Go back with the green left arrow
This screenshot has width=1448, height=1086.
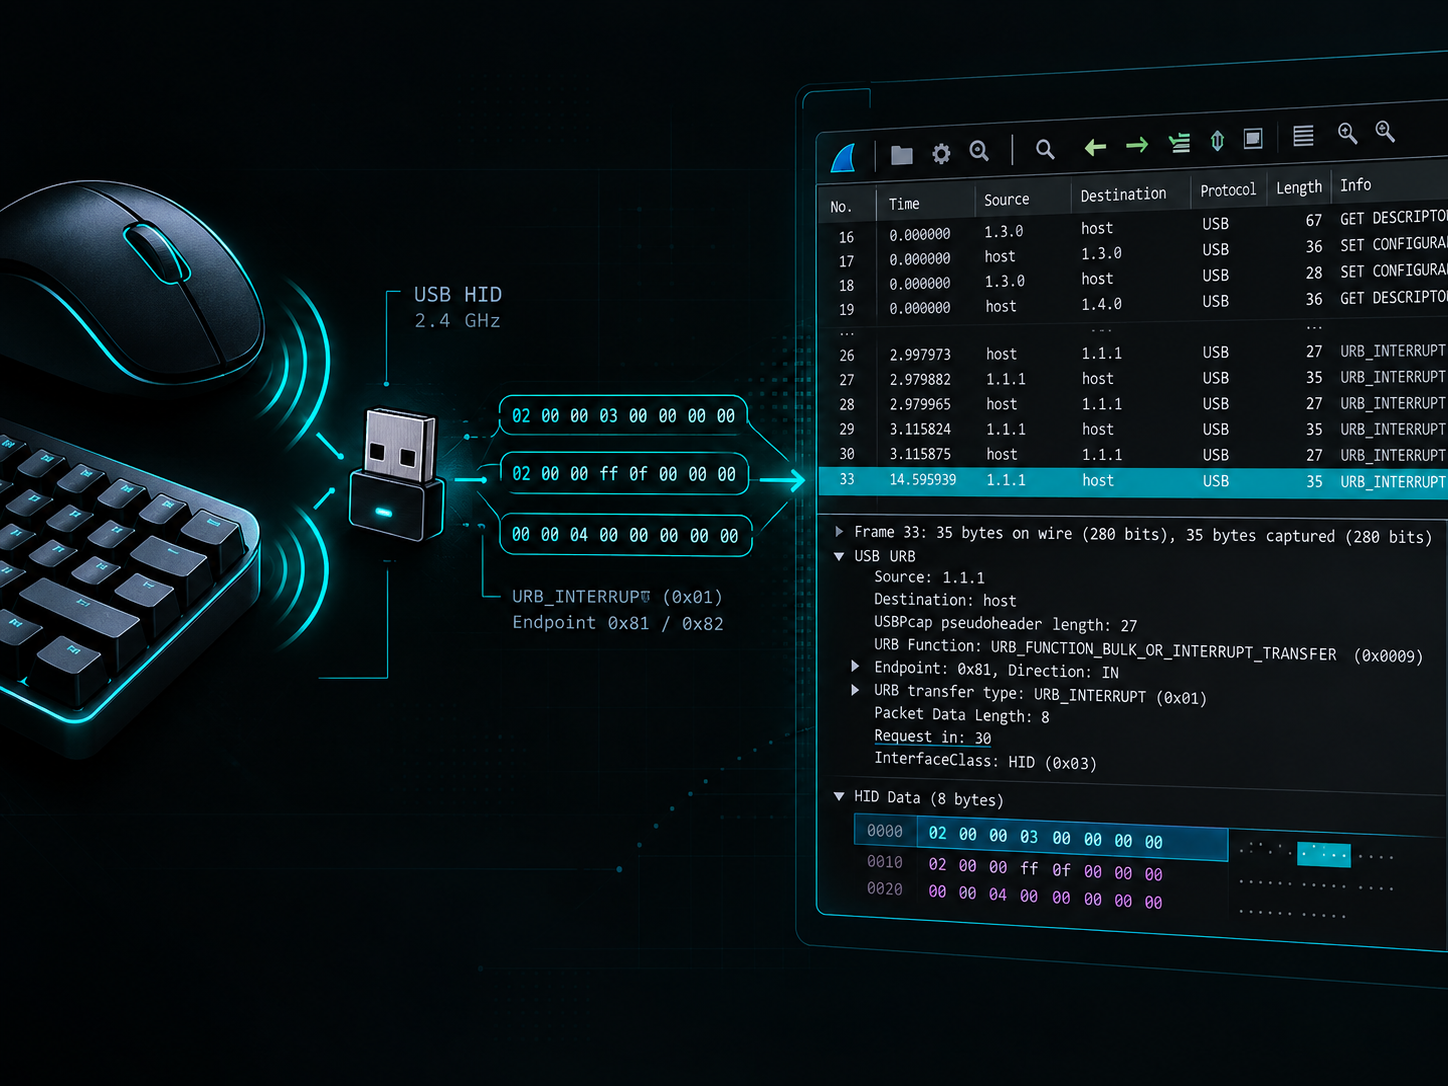pyautogui.click(x=1095, y=148)
